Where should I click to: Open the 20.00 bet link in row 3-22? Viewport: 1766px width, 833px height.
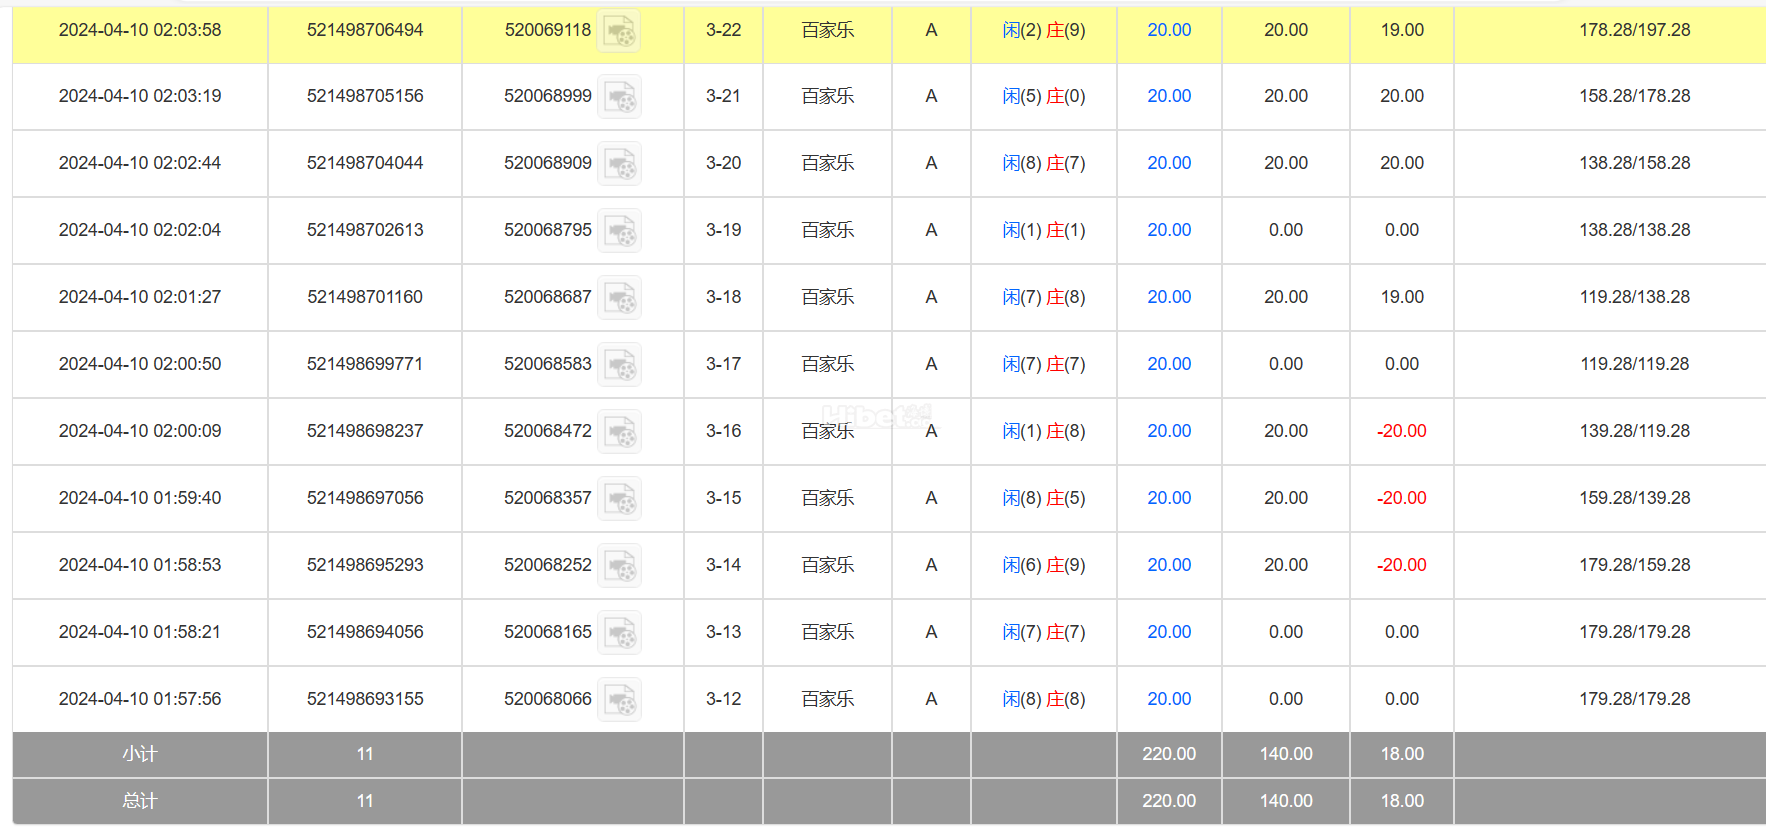1169,30
